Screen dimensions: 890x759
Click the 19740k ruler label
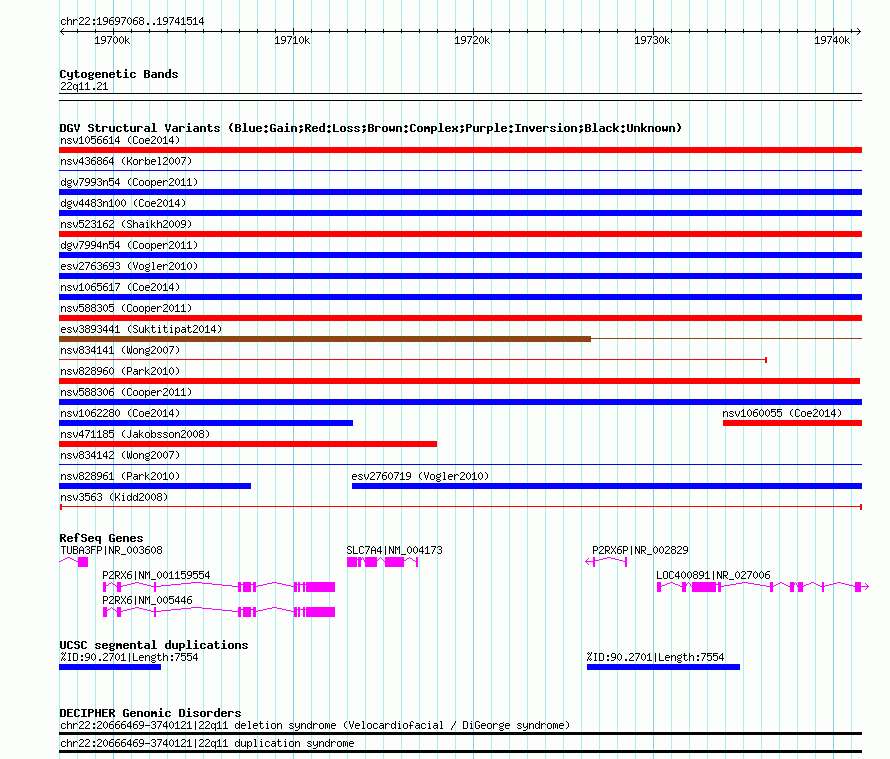832,40
